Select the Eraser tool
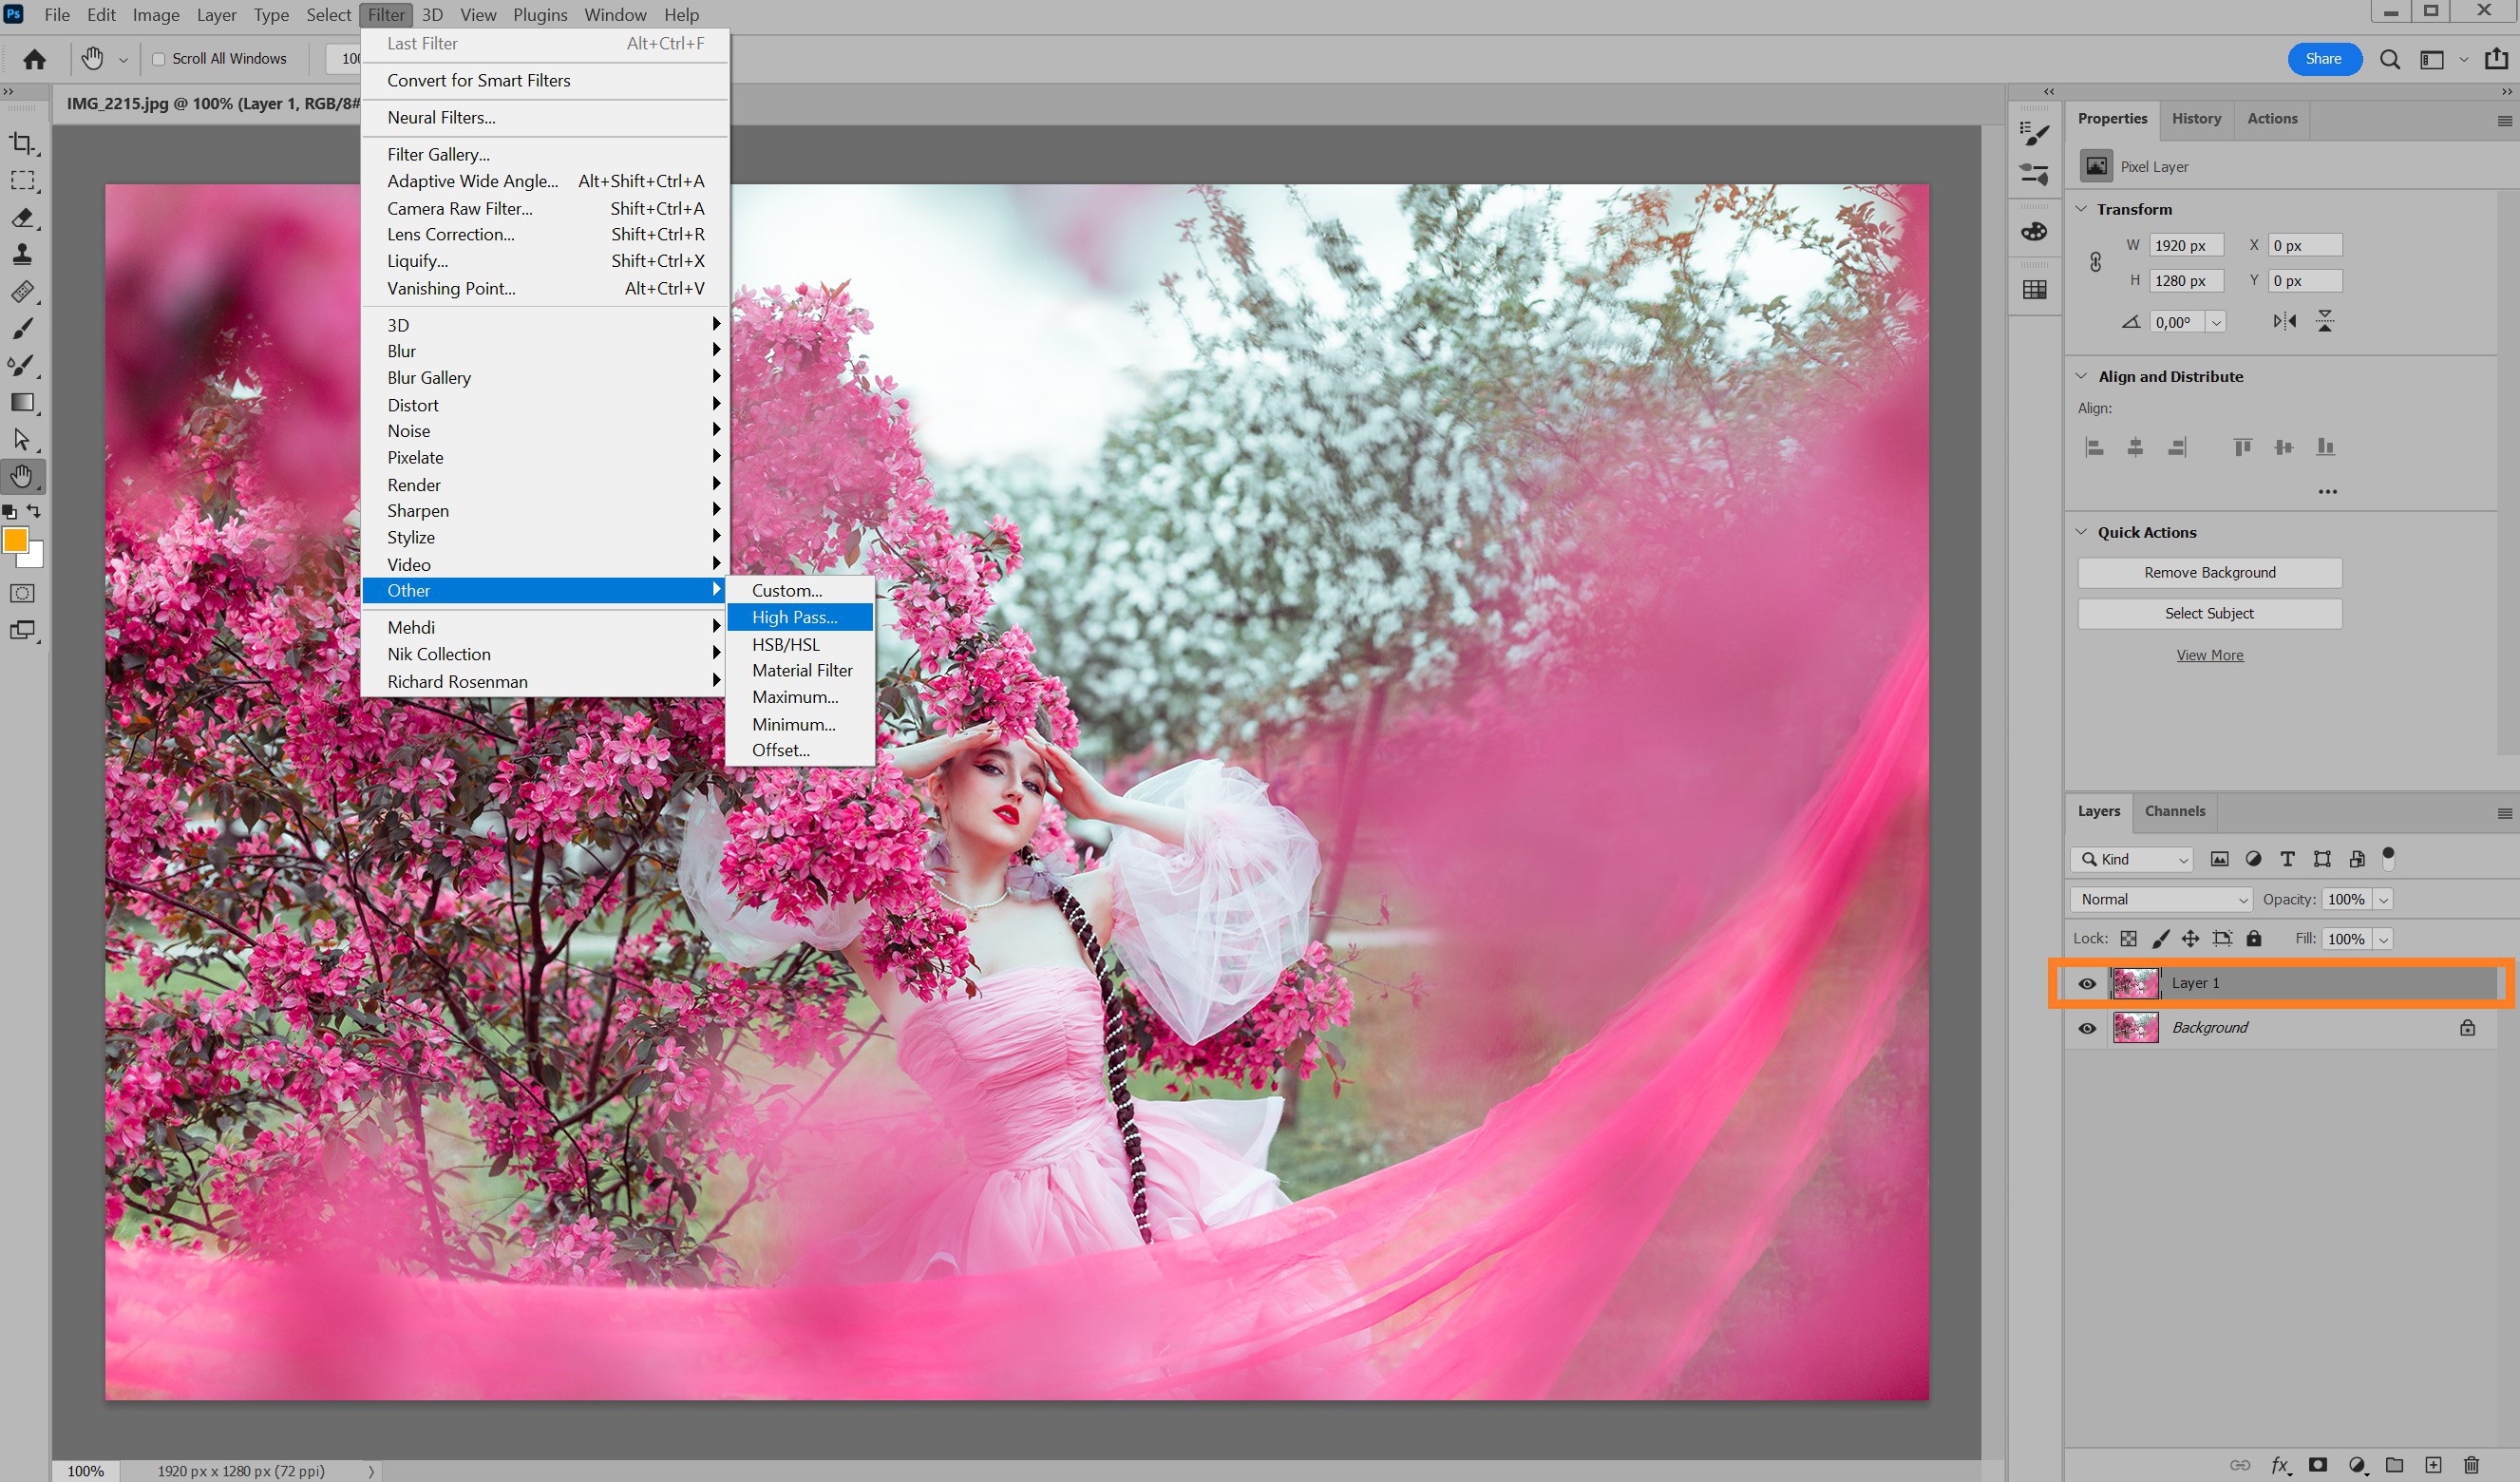This screenshot has width=2520, height=1482. coord(22,218)
